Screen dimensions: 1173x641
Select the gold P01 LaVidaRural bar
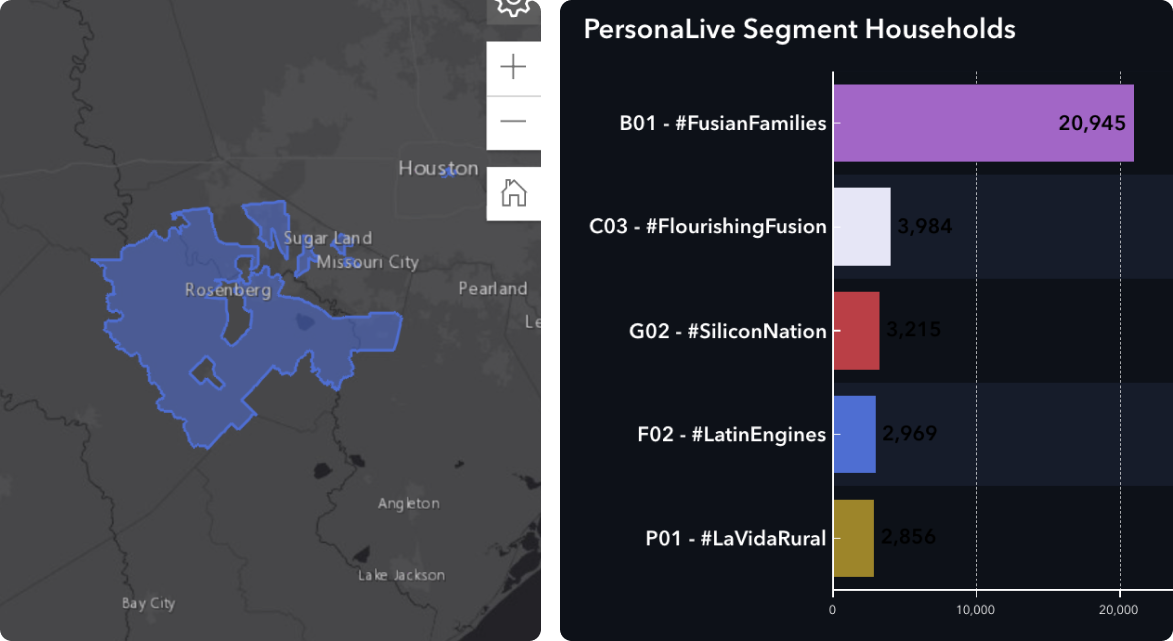[x=854, y=538]
